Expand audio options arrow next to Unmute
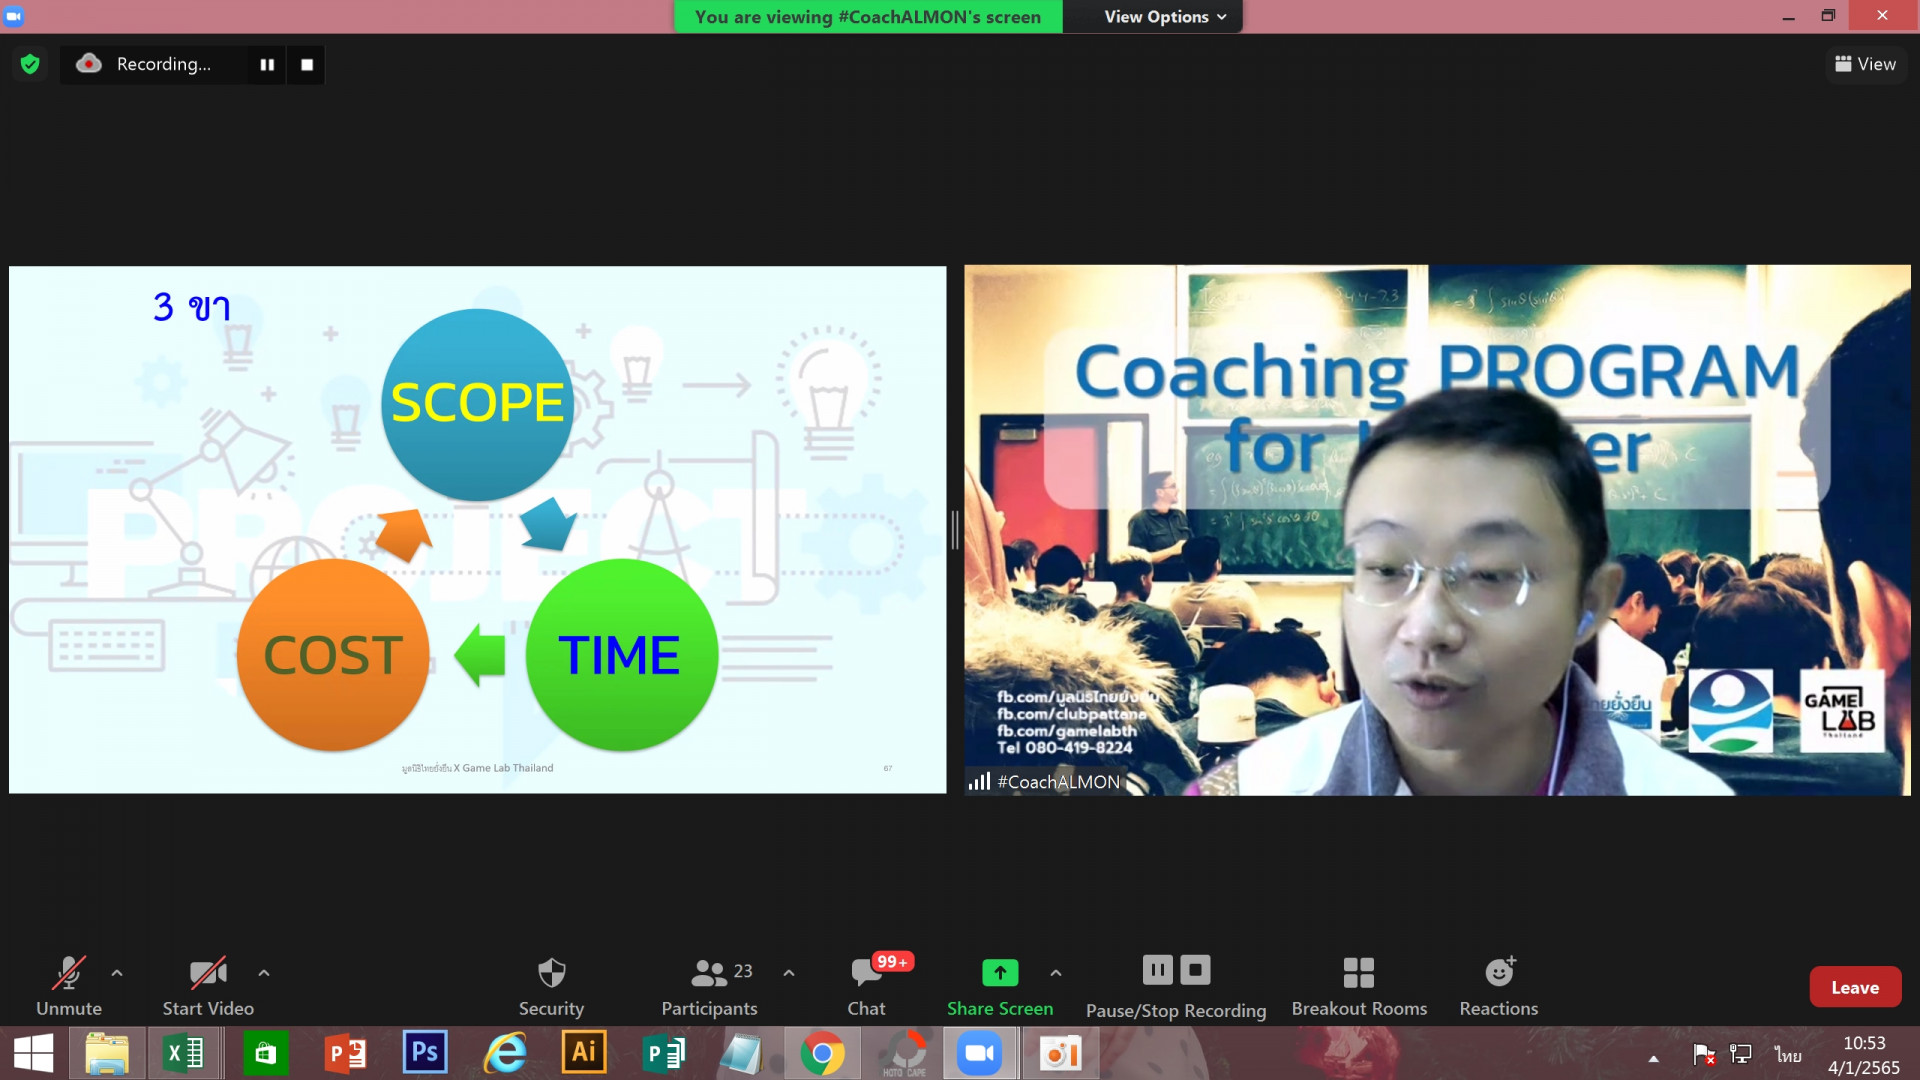This screenshot has height=1080, width=1920. 117,972
